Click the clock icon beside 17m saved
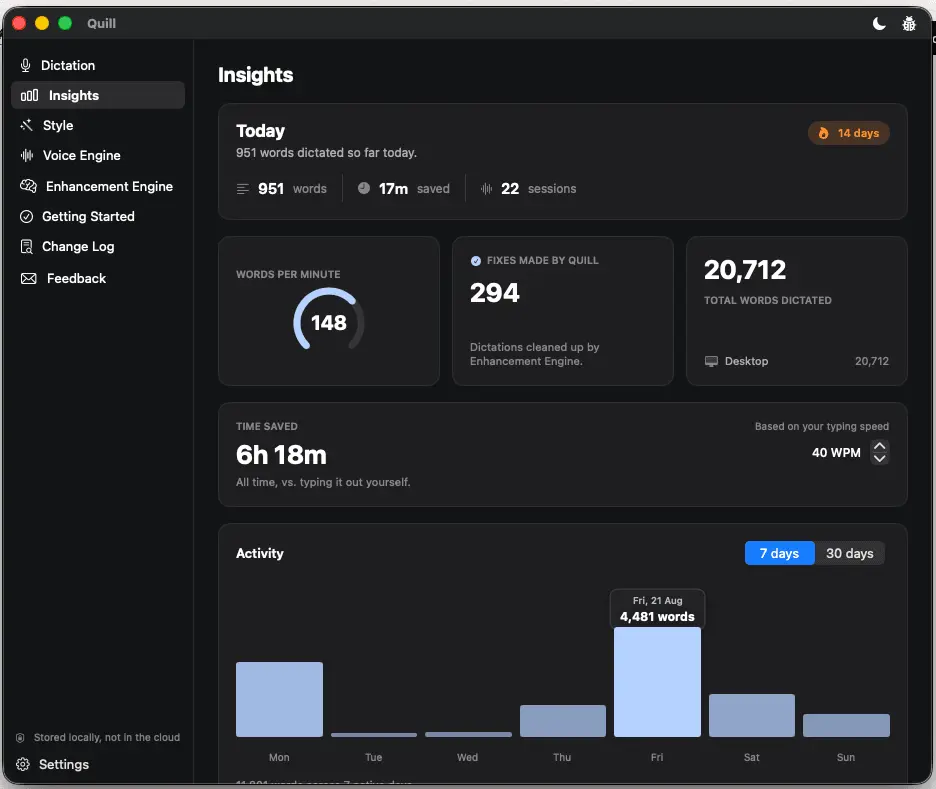 tap(364, 189)
